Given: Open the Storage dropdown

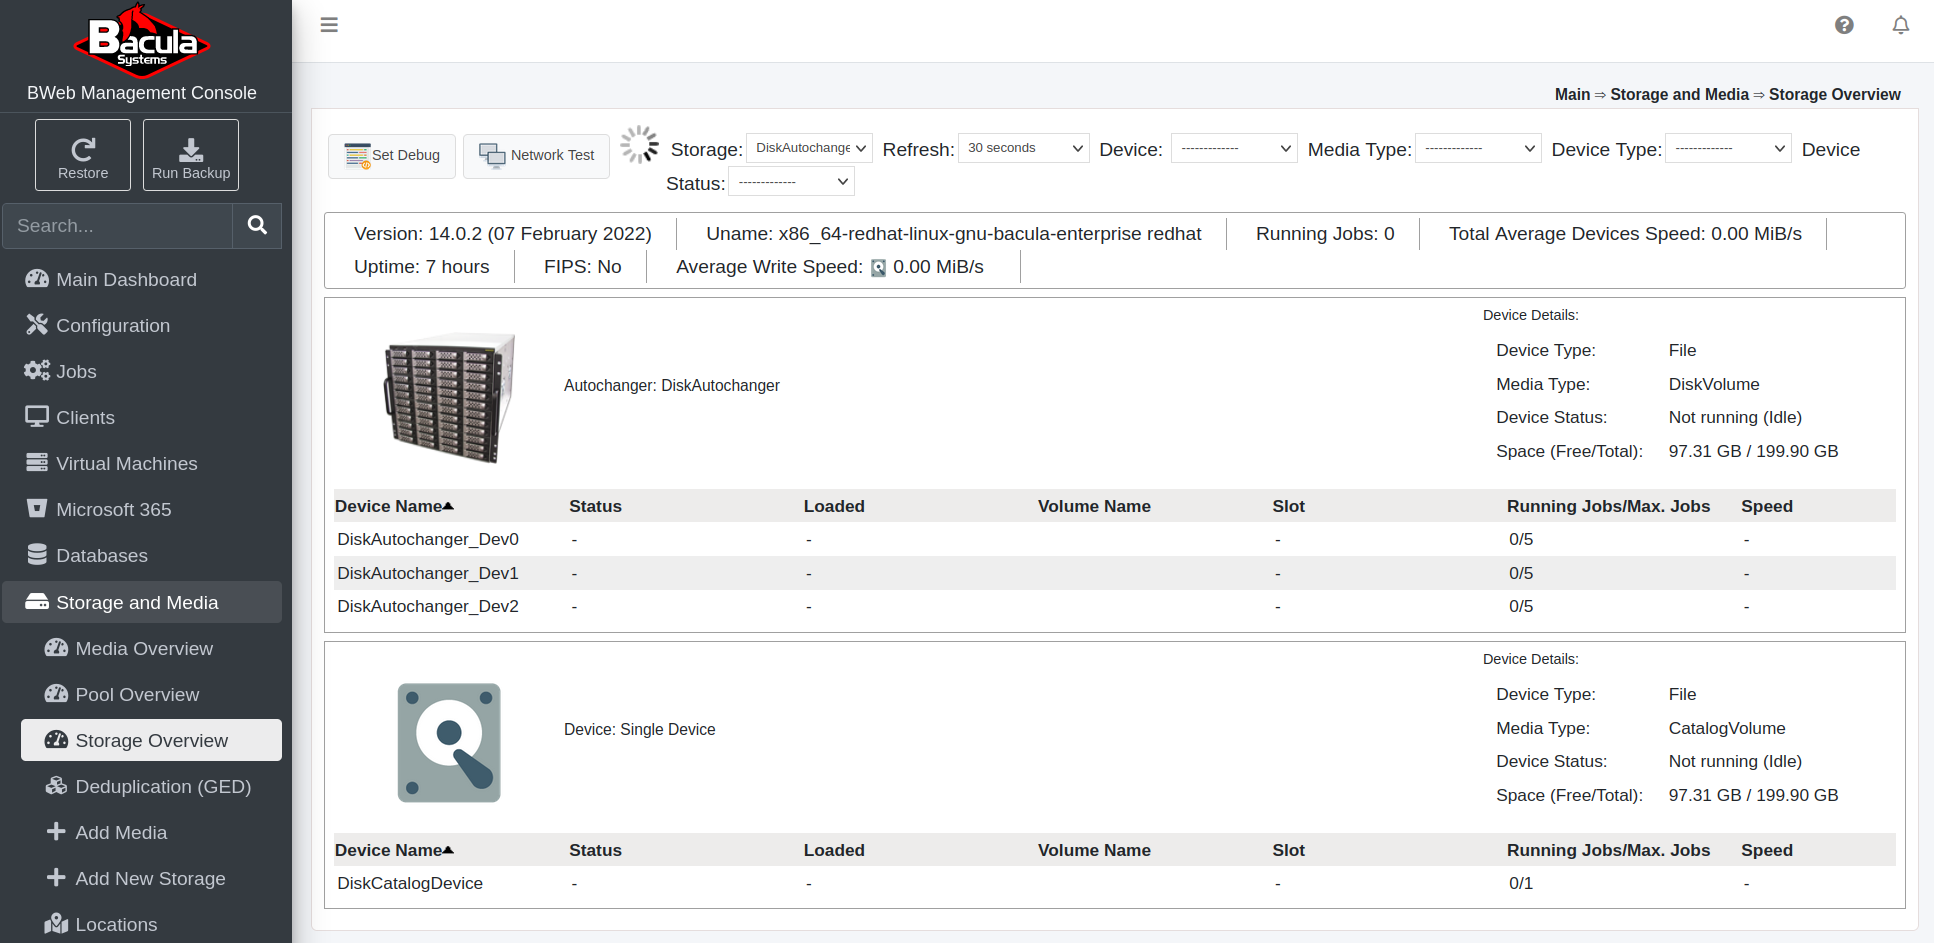Looking at the screenshot, I should [x=810, y=148].
